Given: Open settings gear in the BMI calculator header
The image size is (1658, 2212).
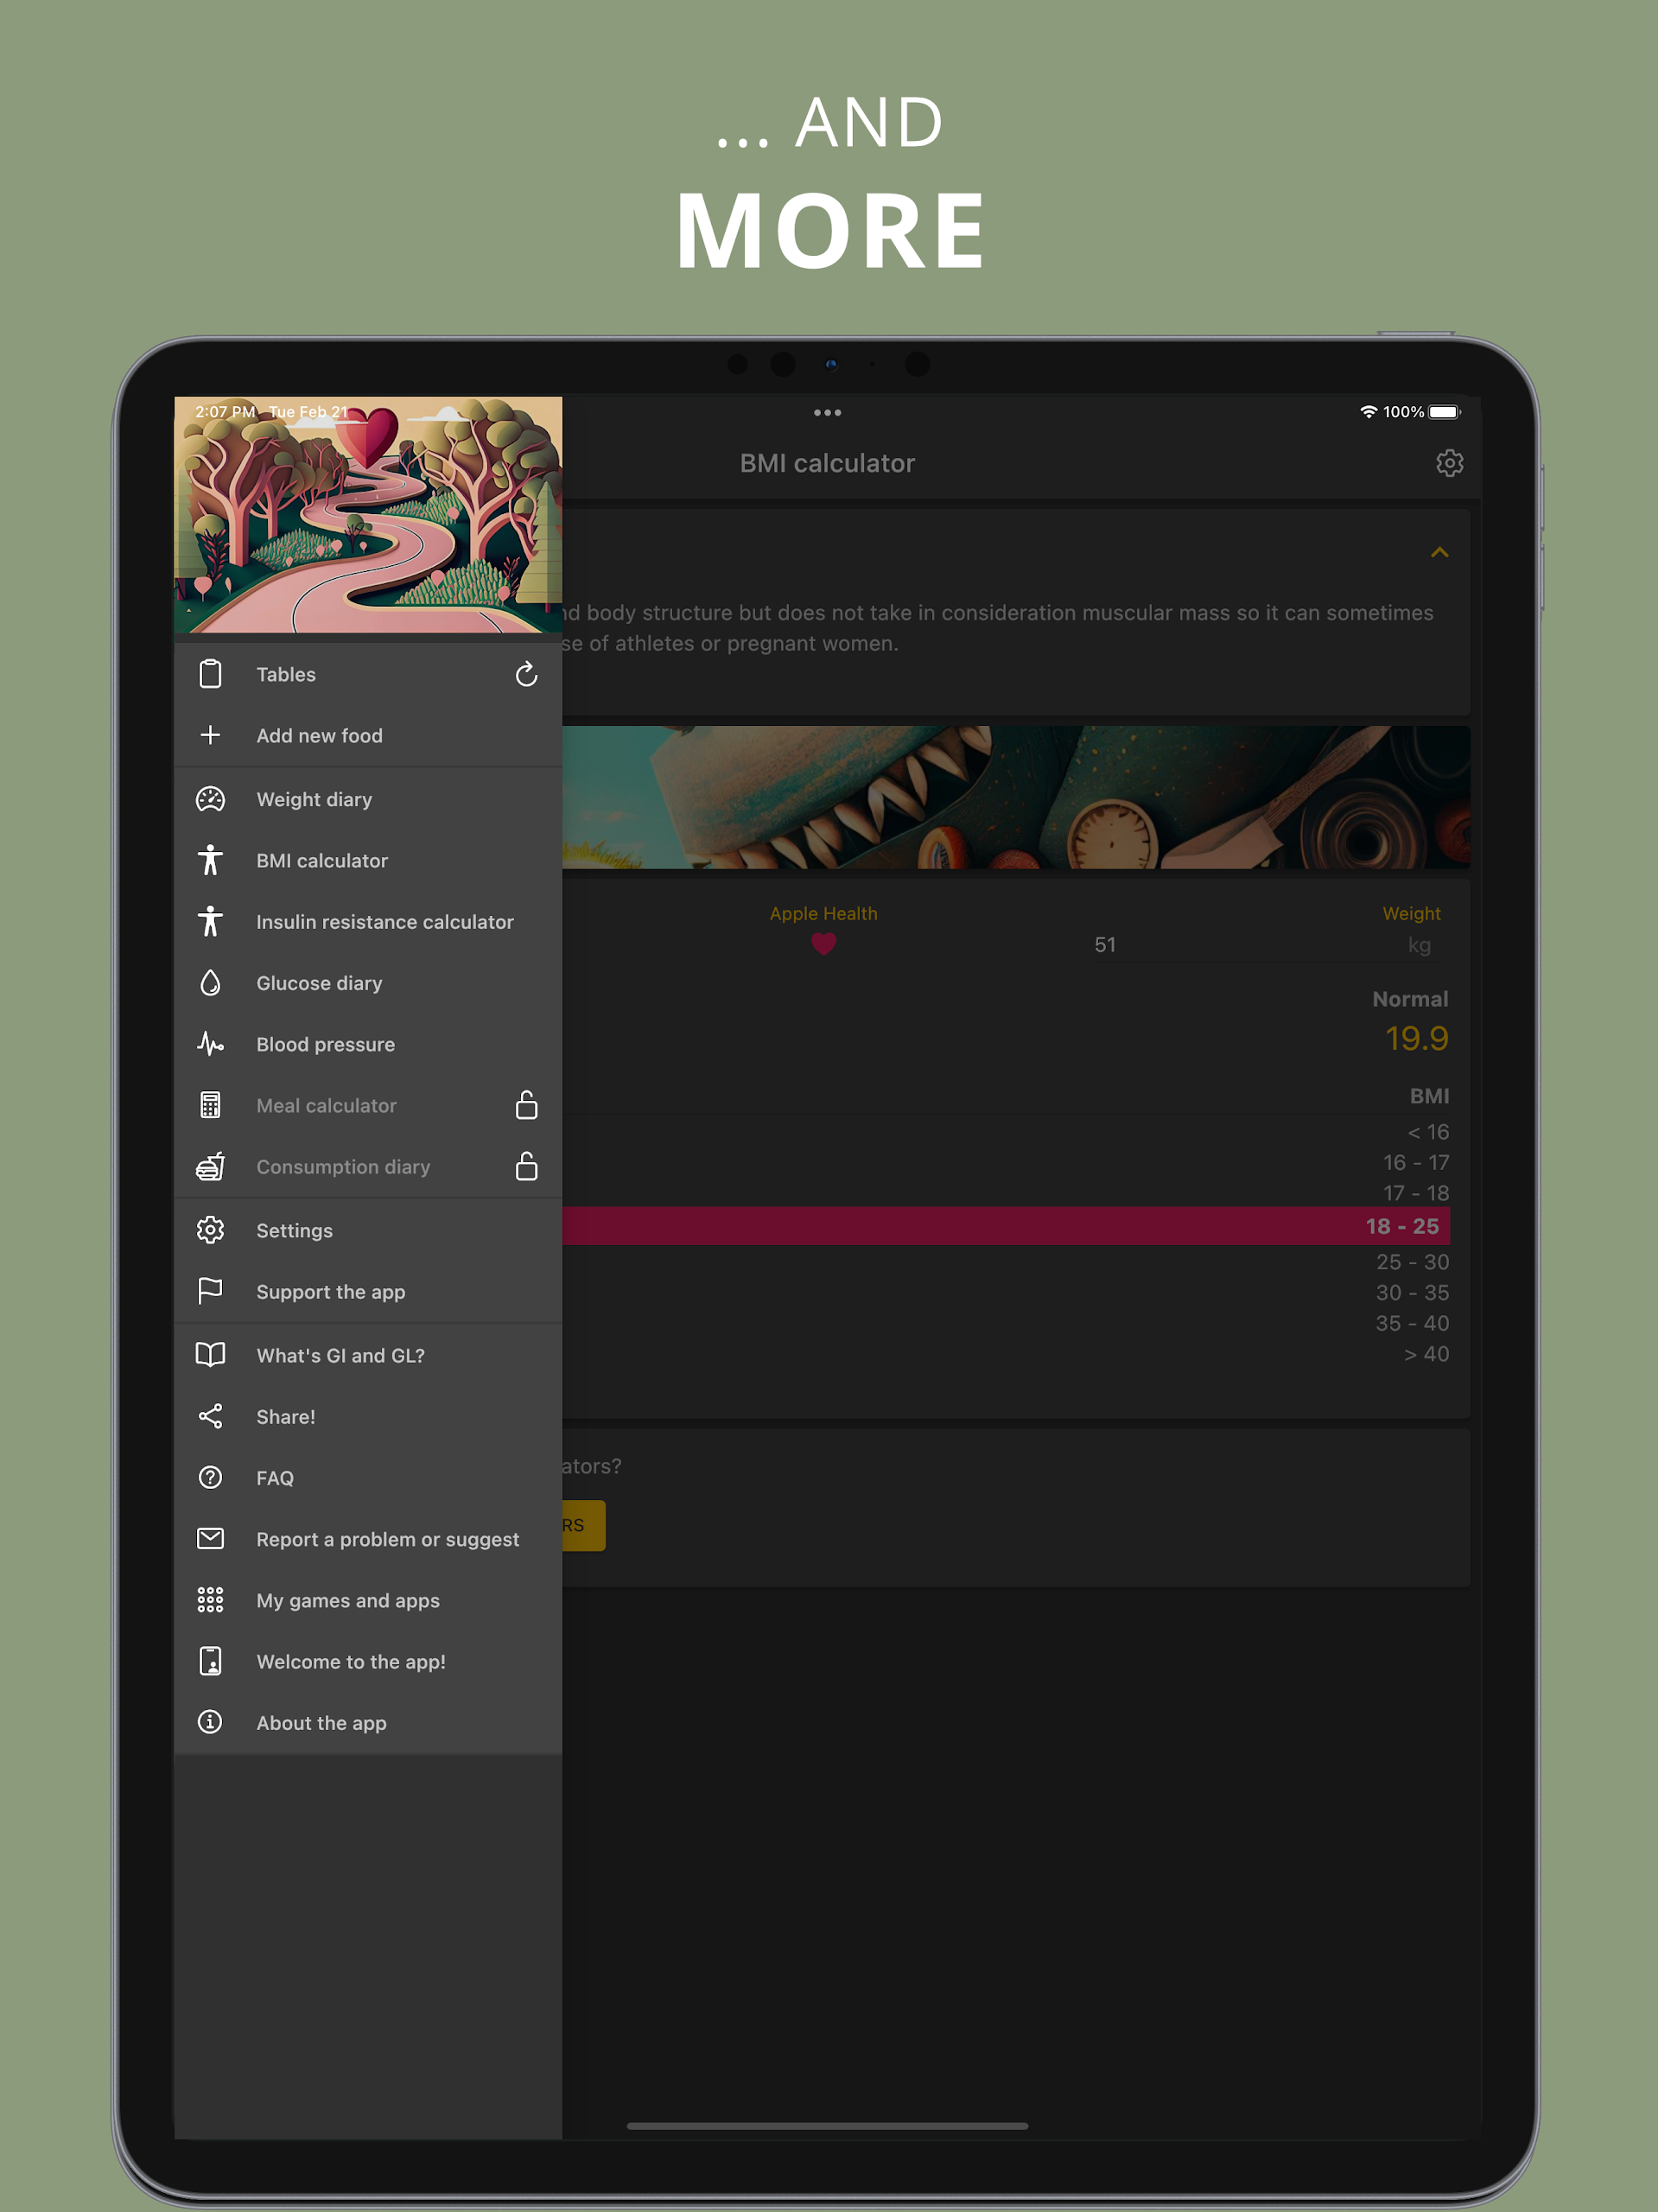Looking at the screenshot, I should (1449, 463).
